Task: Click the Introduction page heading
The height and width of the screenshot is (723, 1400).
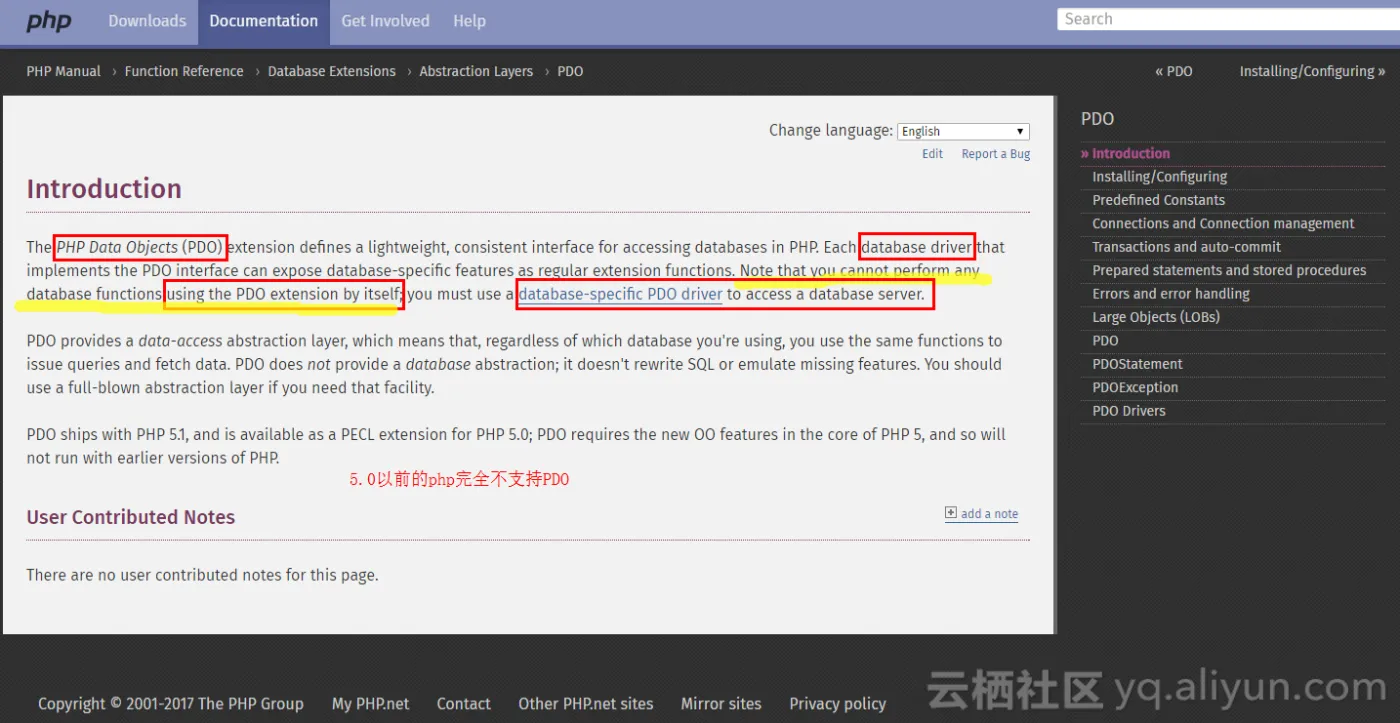Action: click(x=104, y=189)
